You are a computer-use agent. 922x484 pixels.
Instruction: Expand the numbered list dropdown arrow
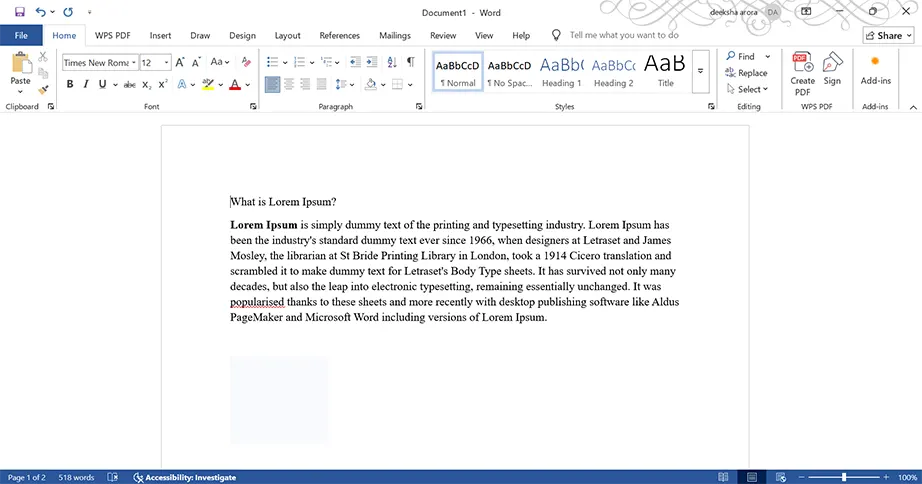coord(312,63)
